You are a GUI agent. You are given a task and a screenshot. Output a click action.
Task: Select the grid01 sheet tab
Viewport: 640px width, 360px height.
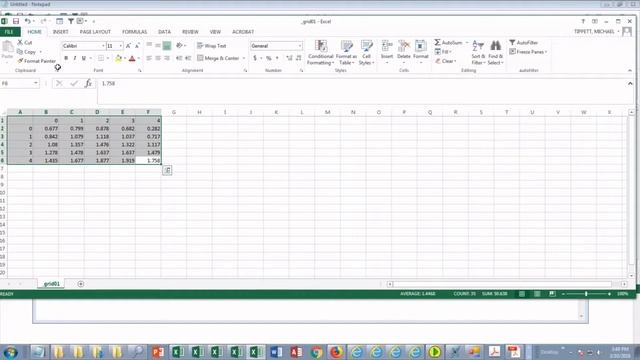point(51,284)
